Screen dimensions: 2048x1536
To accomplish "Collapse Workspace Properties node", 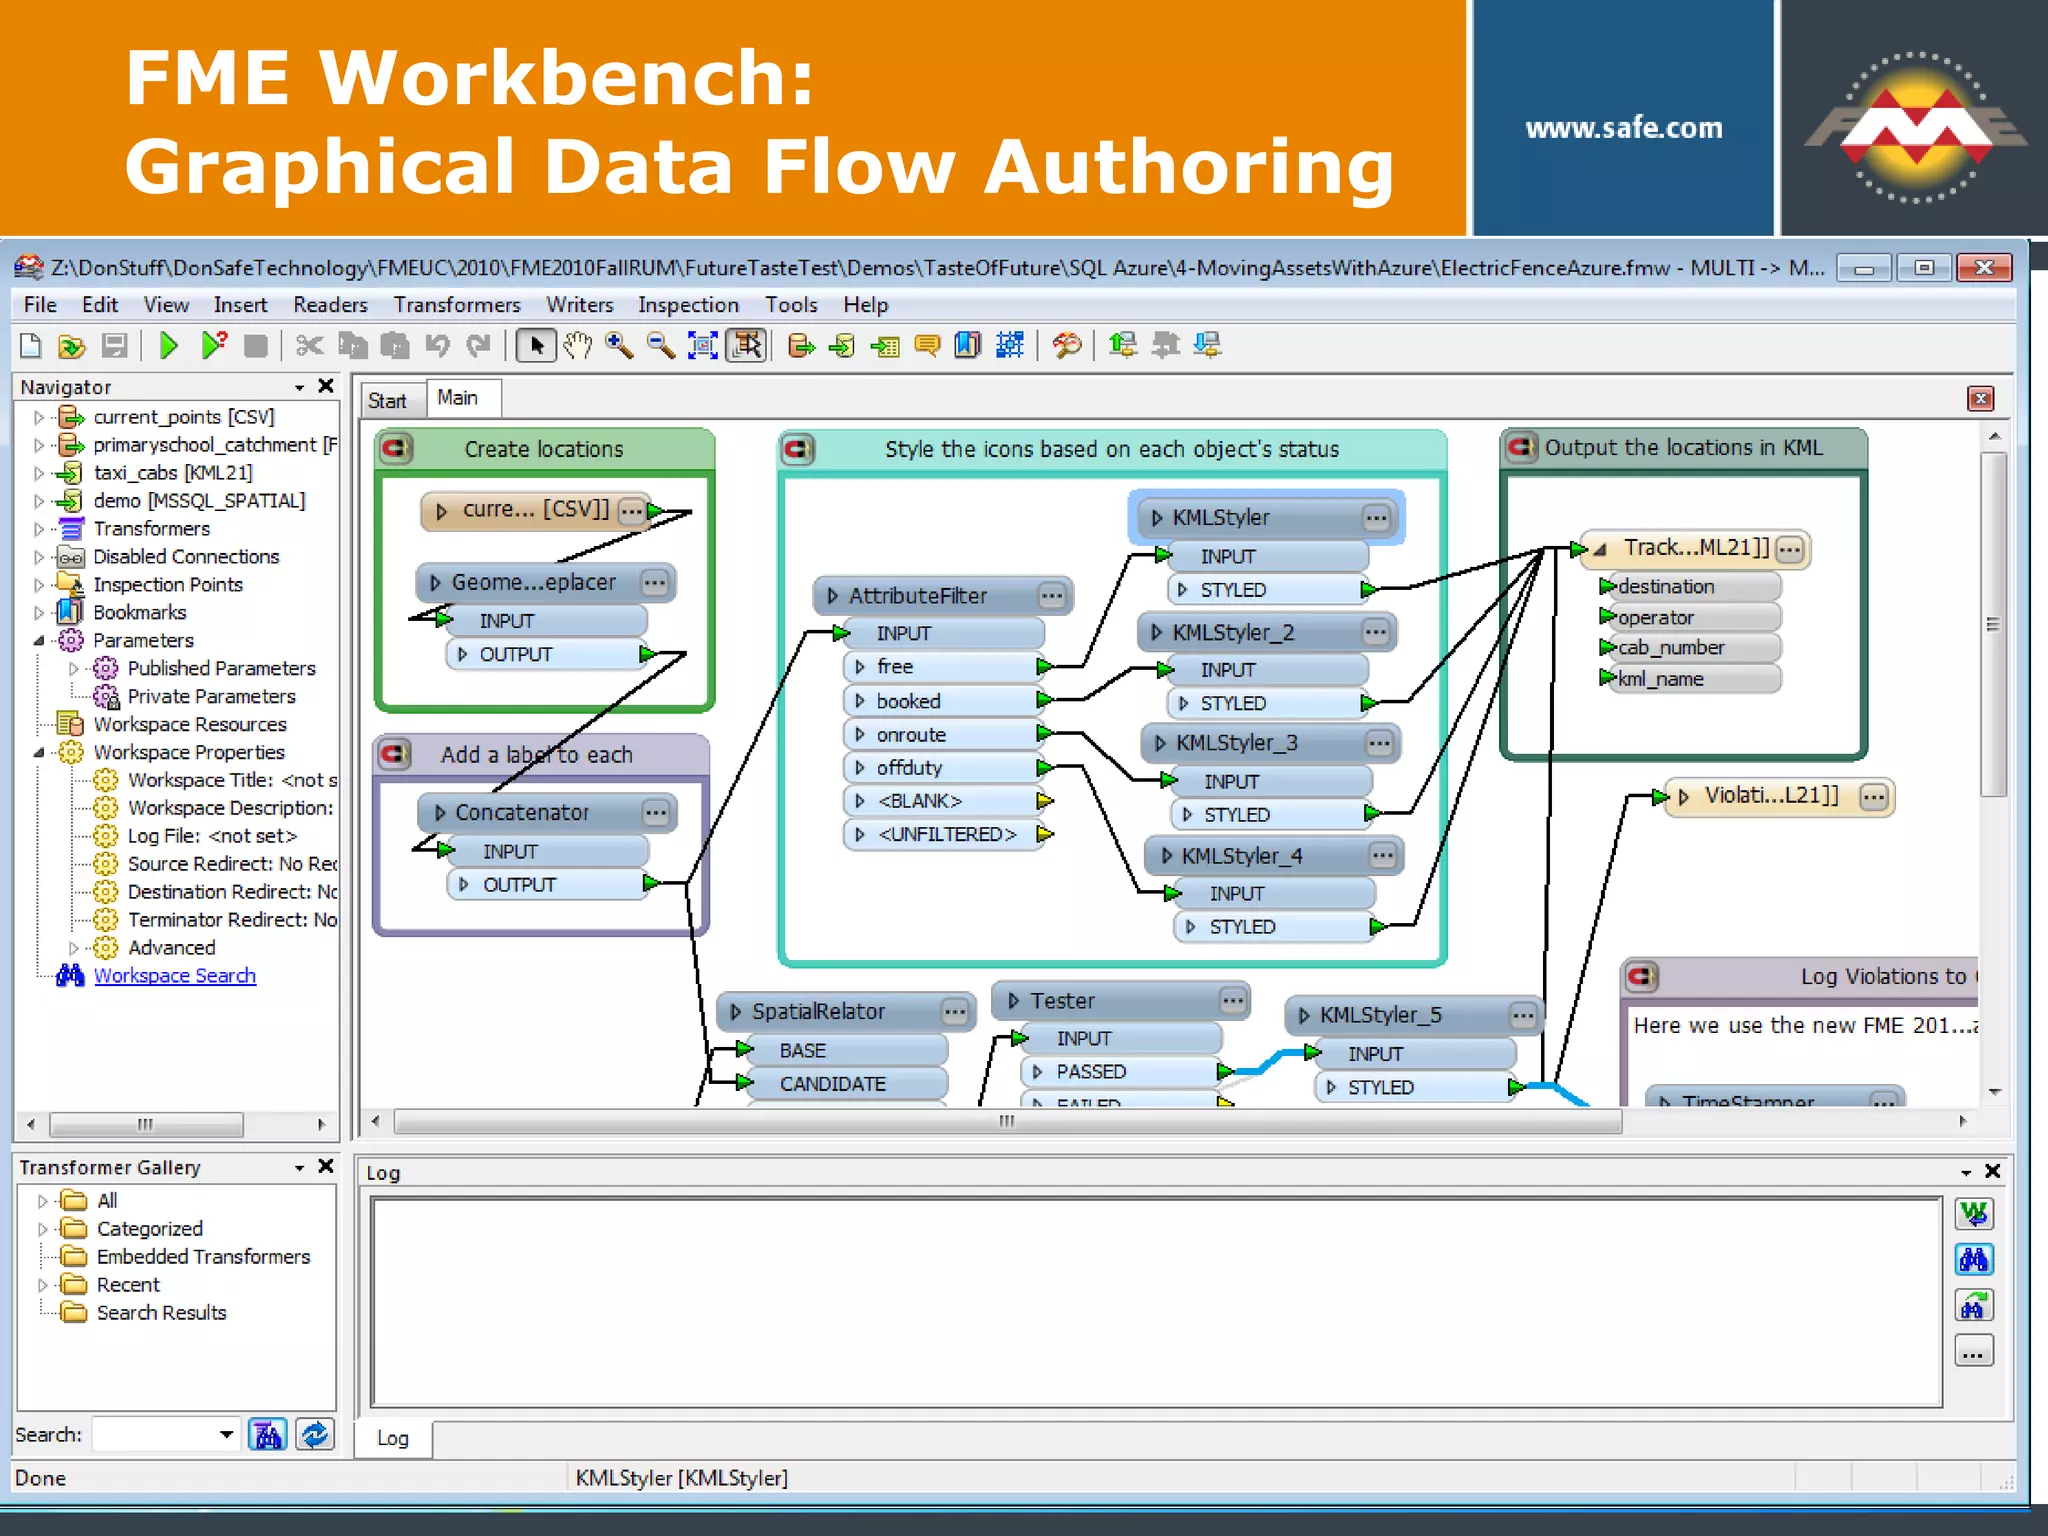I will [39, 752].
